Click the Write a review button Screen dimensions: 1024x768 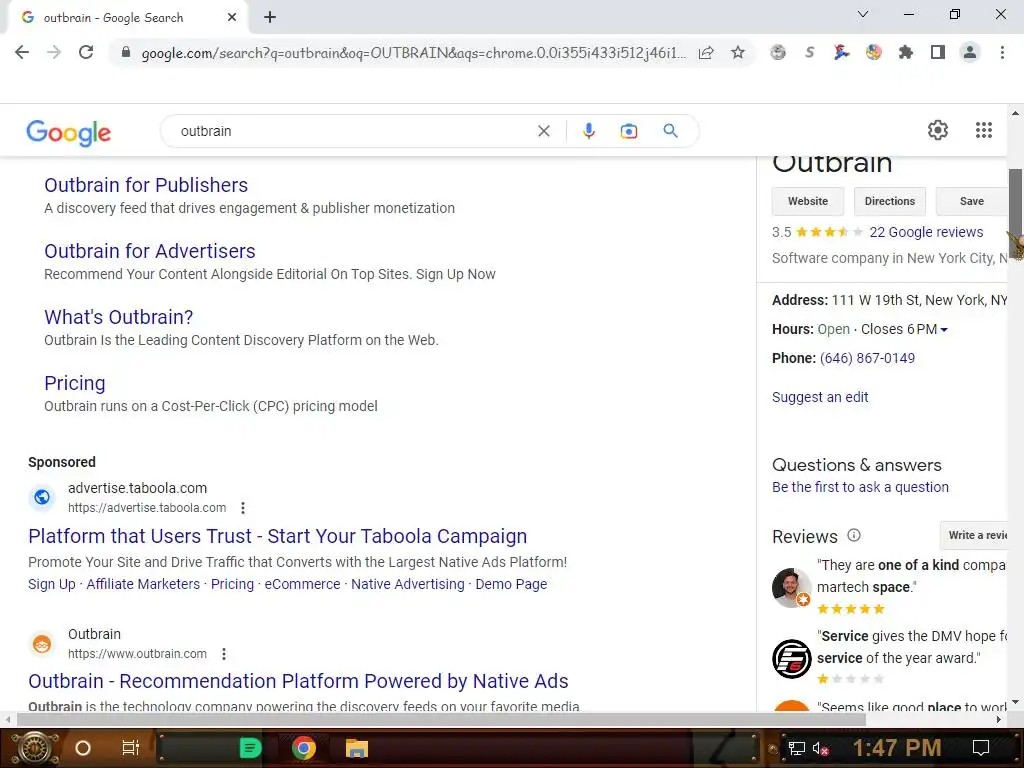[974, 535]
